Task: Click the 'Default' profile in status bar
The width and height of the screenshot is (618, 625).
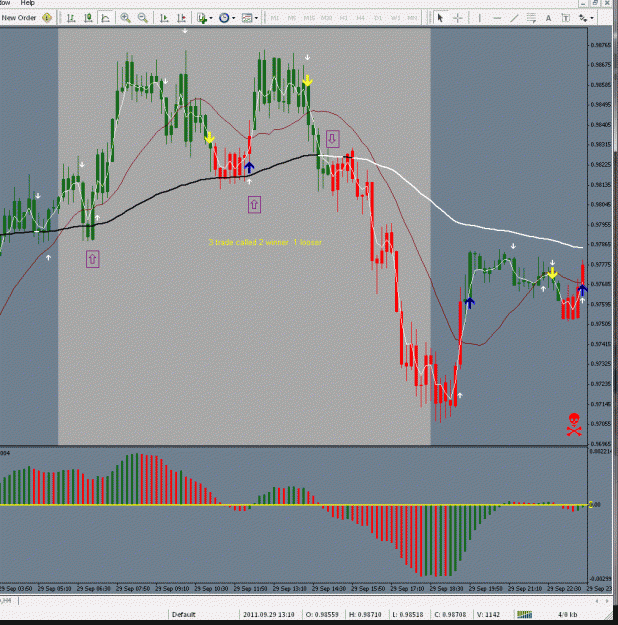Action: tap(184, 614)
